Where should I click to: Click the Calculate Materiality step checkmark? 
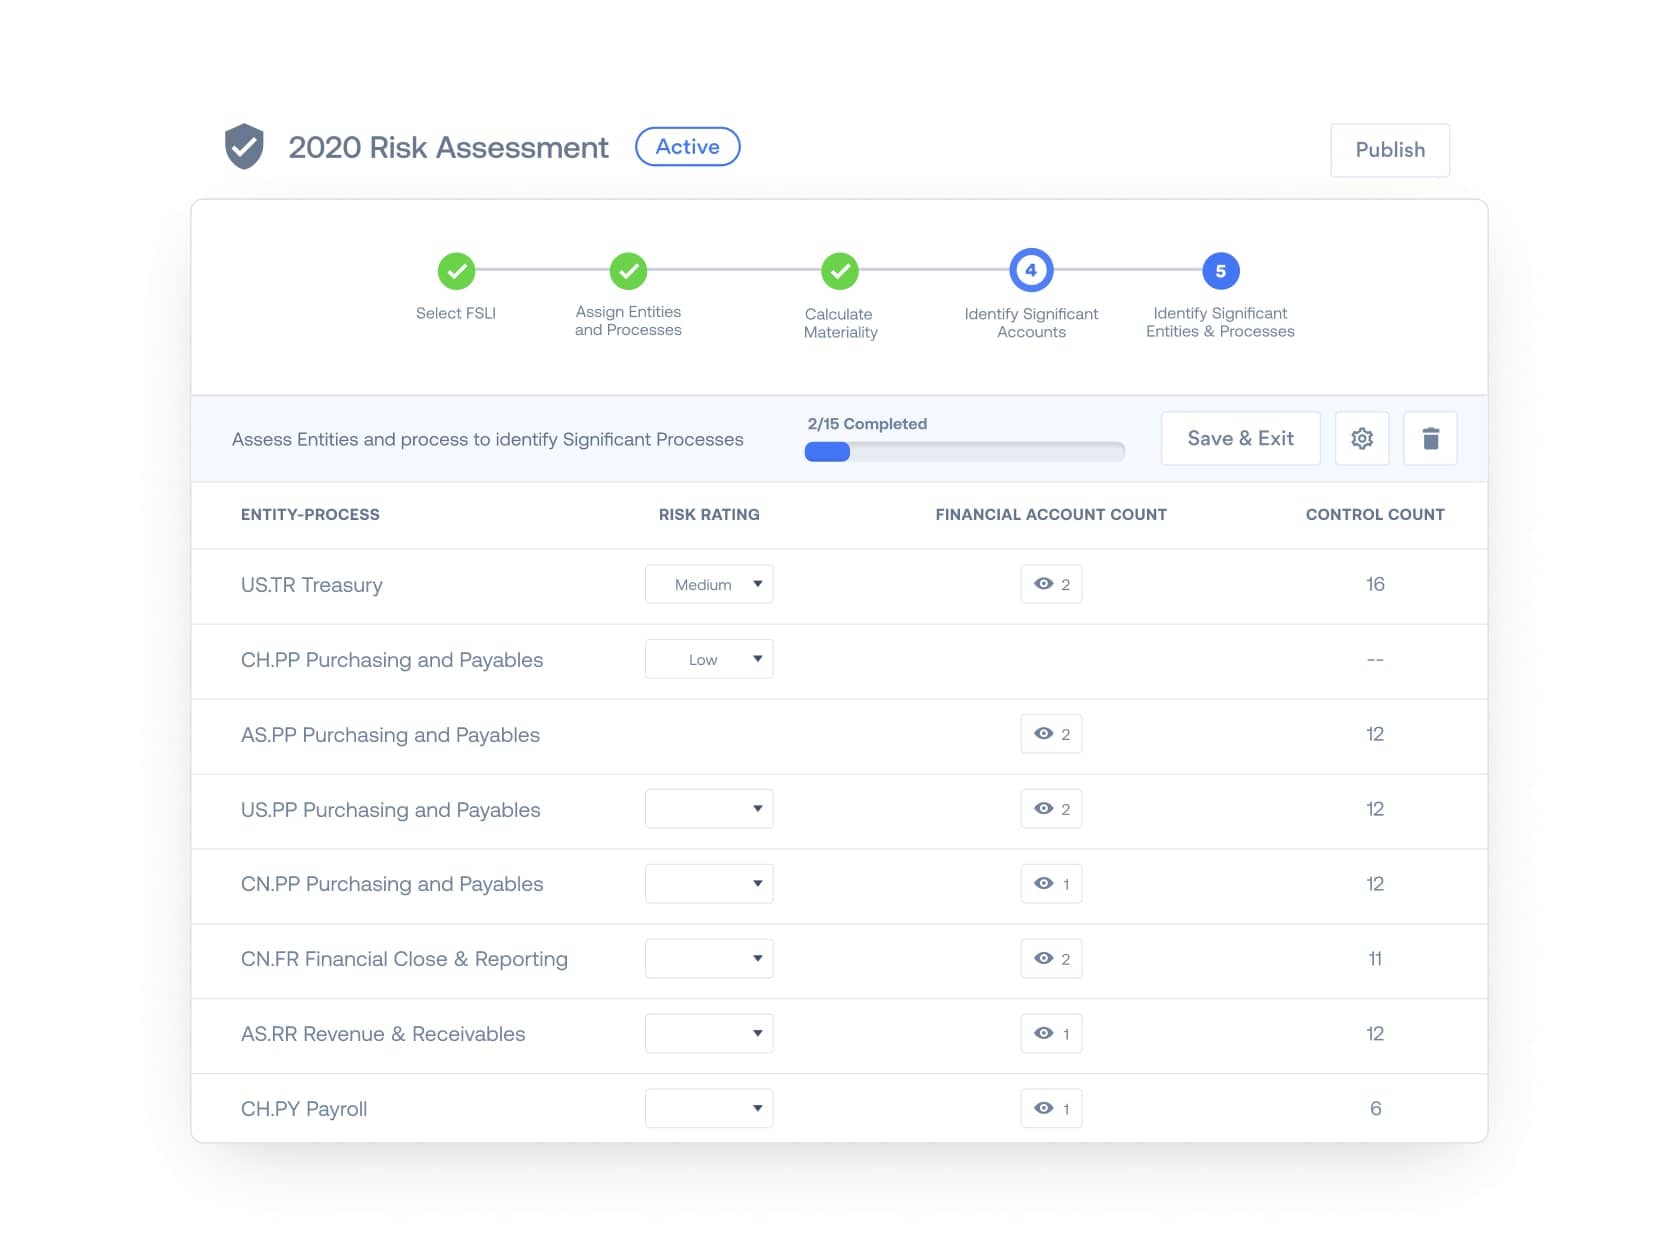point(840,271)
